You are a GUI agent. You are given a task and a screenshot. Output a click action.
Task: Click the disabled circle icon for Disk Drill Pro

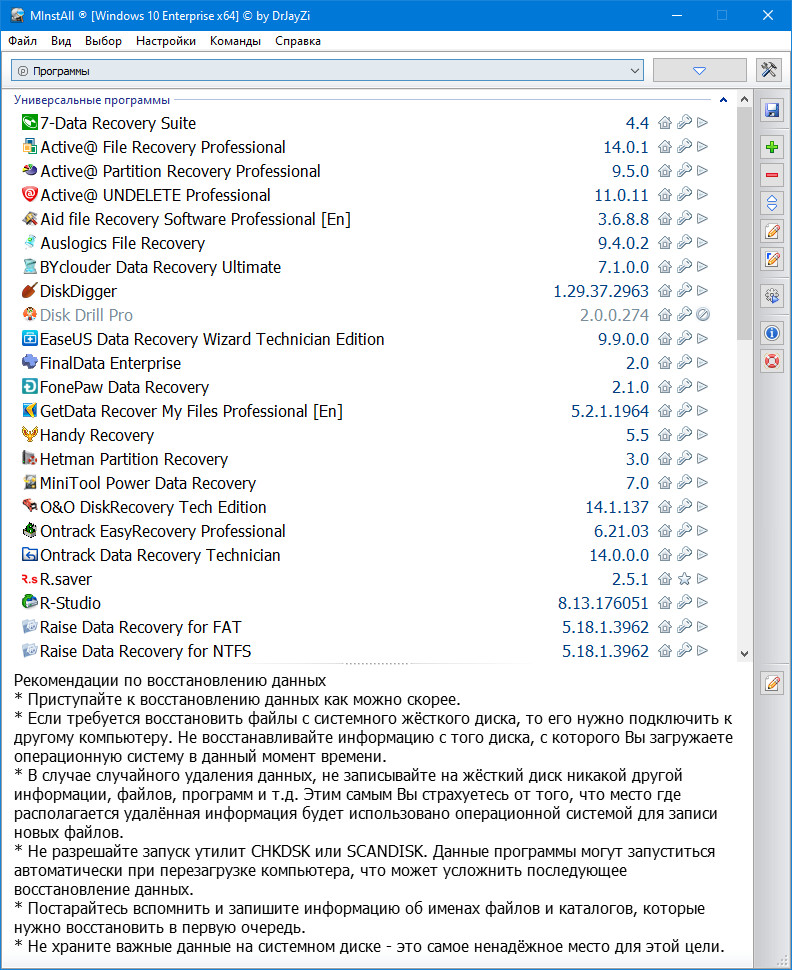click(702, 315)
